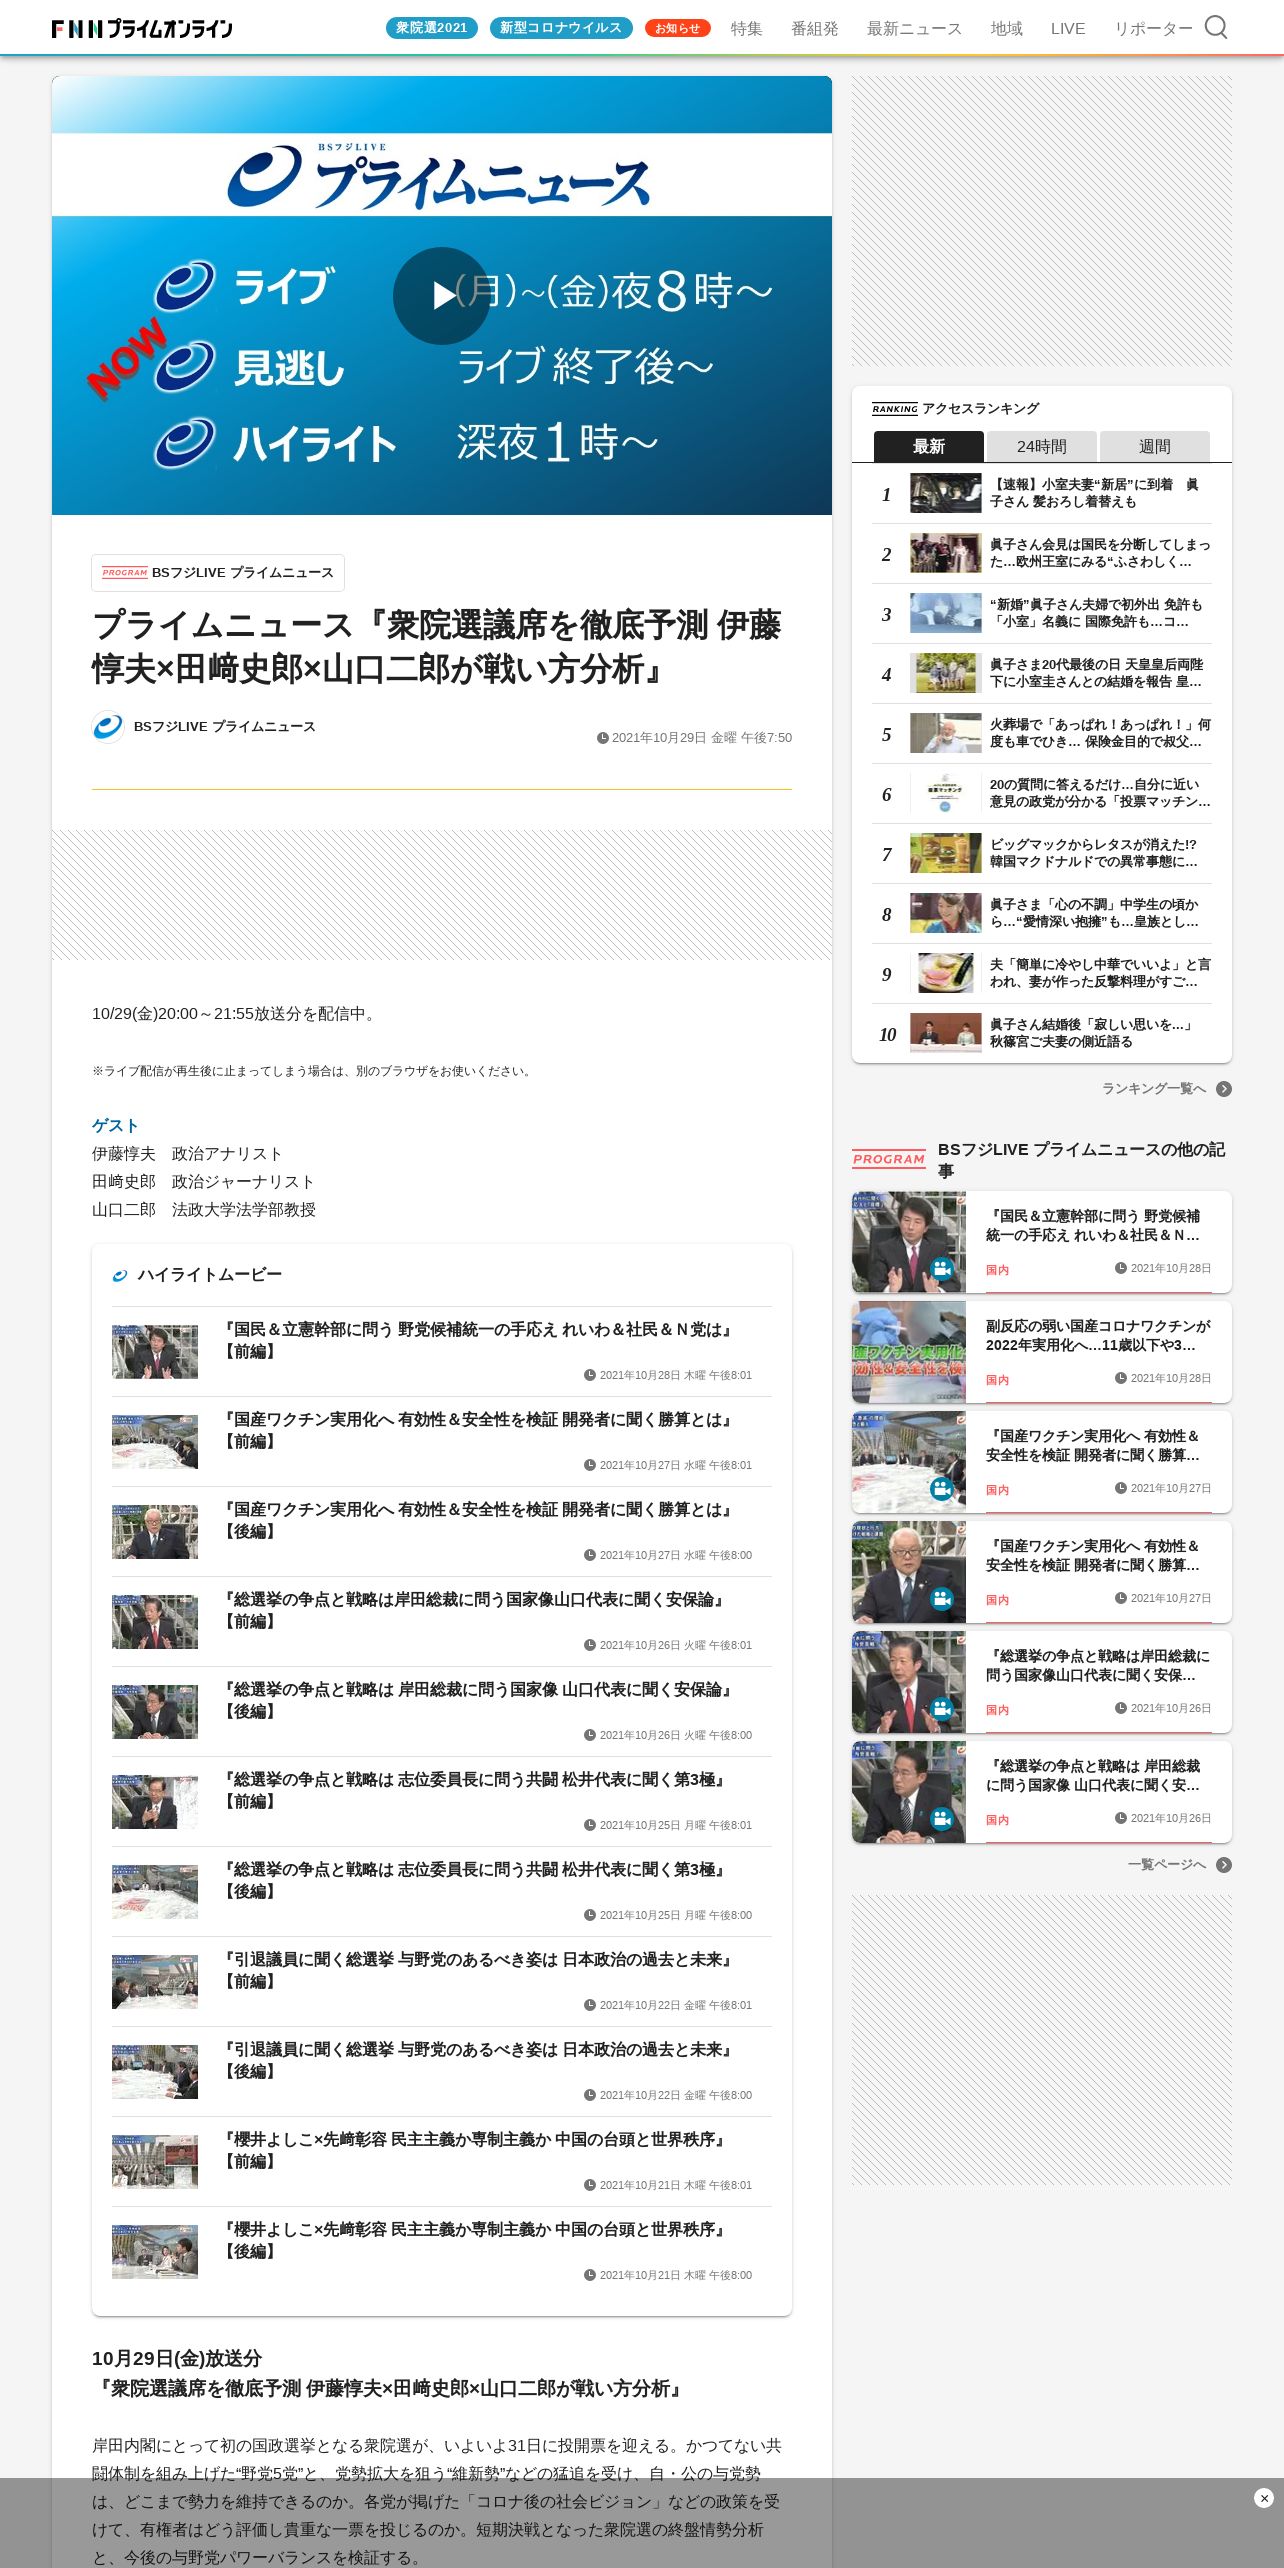Click thumbnail of rank 9 冷やし中華 article
This screenshot has height=2568, width=1284.
click(x=945, y=973)
